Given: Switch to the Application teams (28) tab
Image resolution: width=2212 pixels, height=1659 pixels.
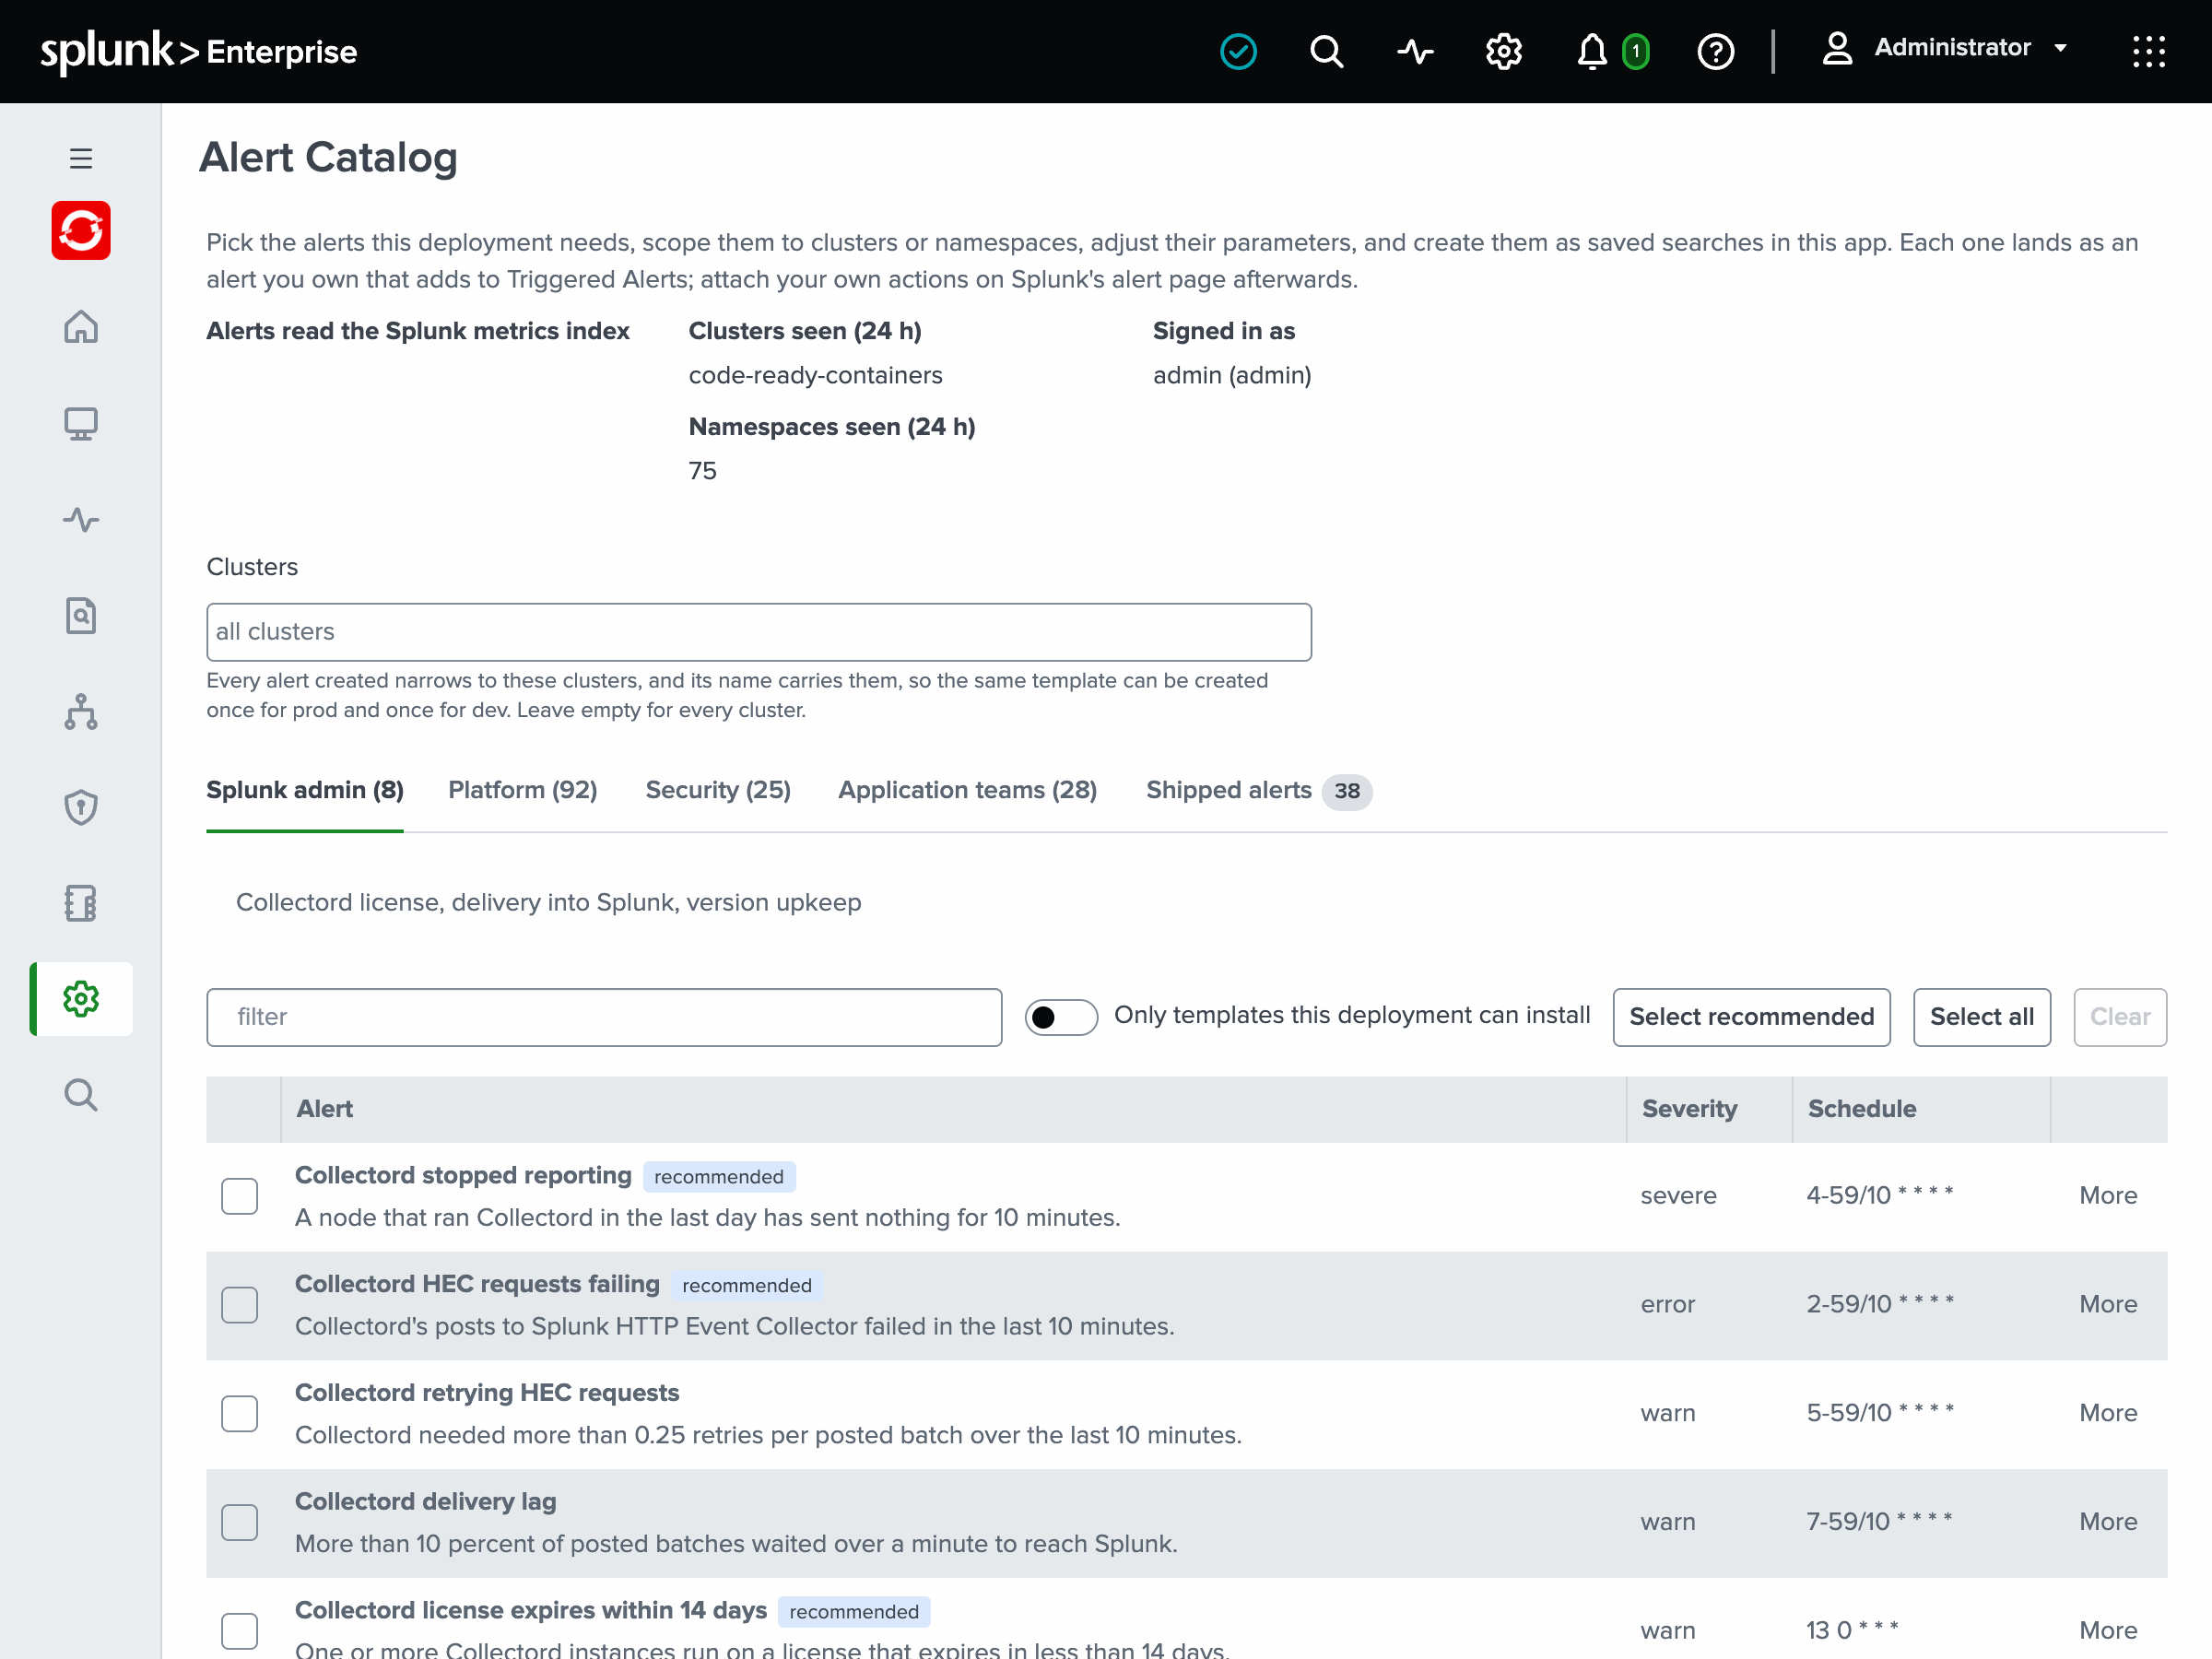Looking at the screenshot, I should (x=967, y=790).
